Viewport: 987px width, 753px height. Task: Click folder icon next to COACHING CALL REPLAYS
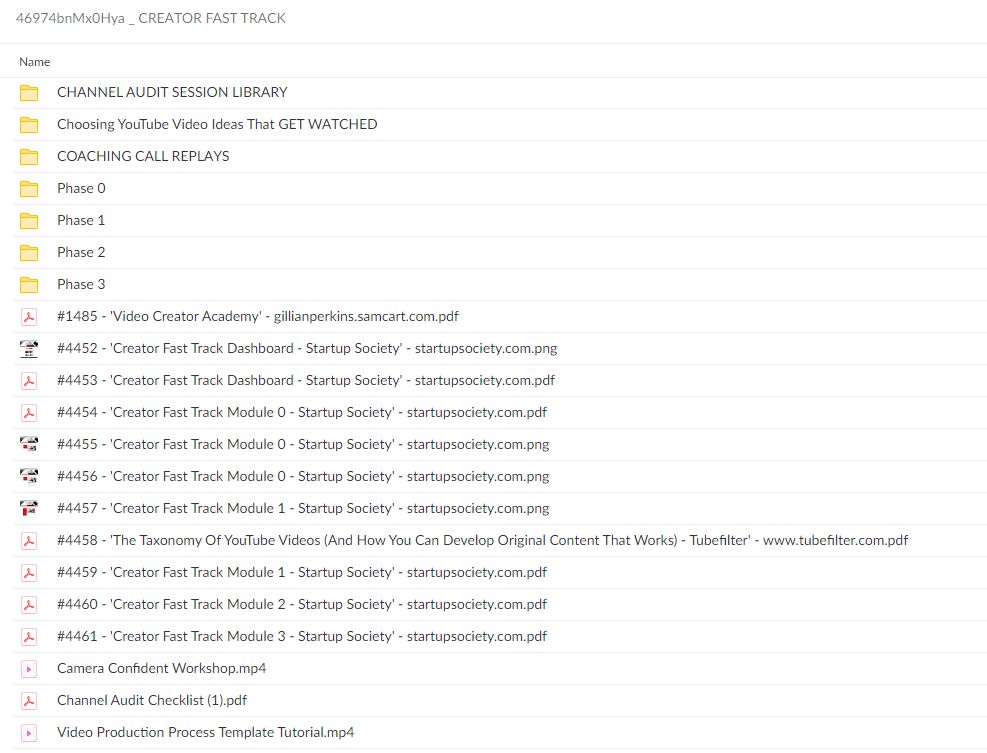pyautogui.click(x=28, y=157)
